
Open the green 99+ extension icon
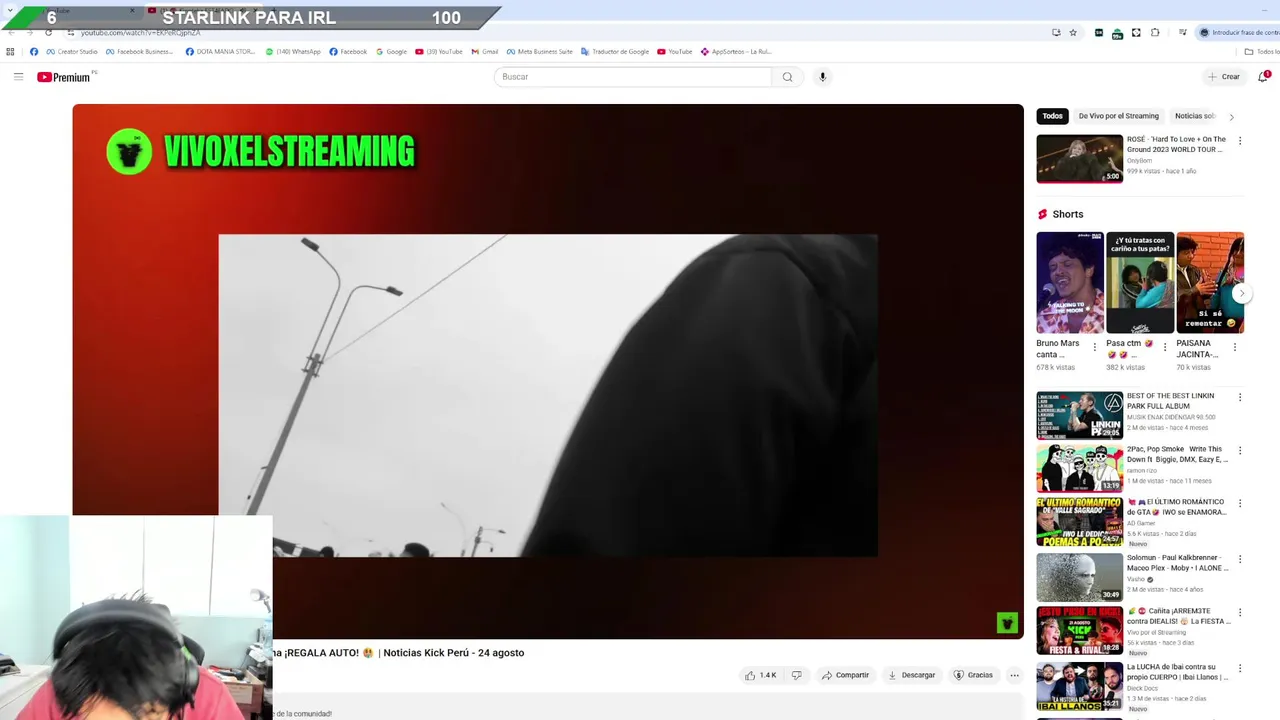tap(1117, 33)
